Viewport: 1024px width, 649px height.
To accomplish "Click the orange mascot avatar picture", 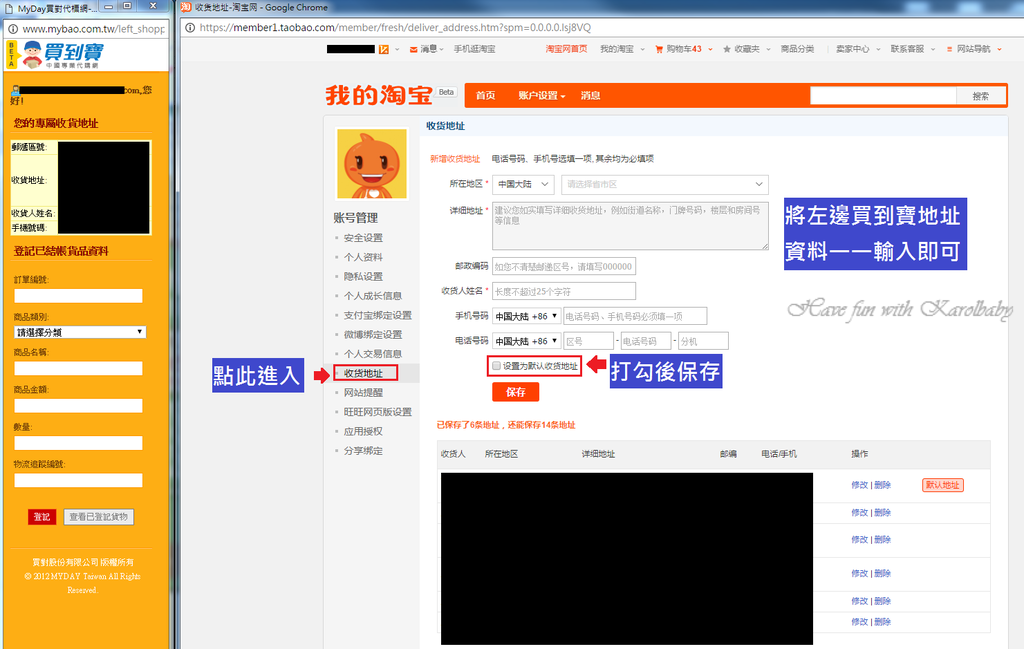I will [x=372, y=163].
